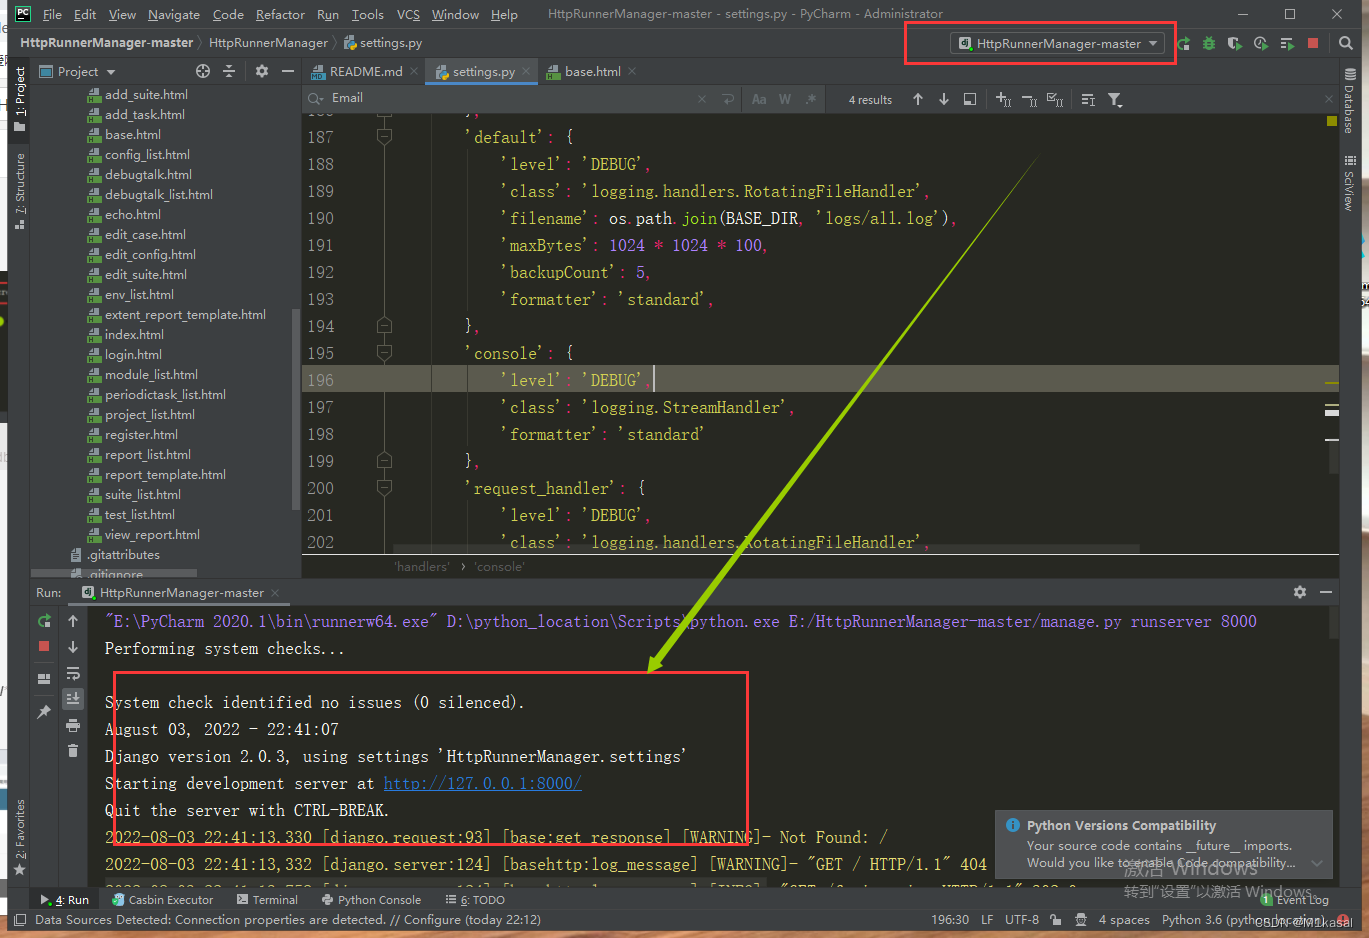Click the LF line separator in status bar
The width and height of the screenshot is (1369, 938).
(x=987, y=919)
